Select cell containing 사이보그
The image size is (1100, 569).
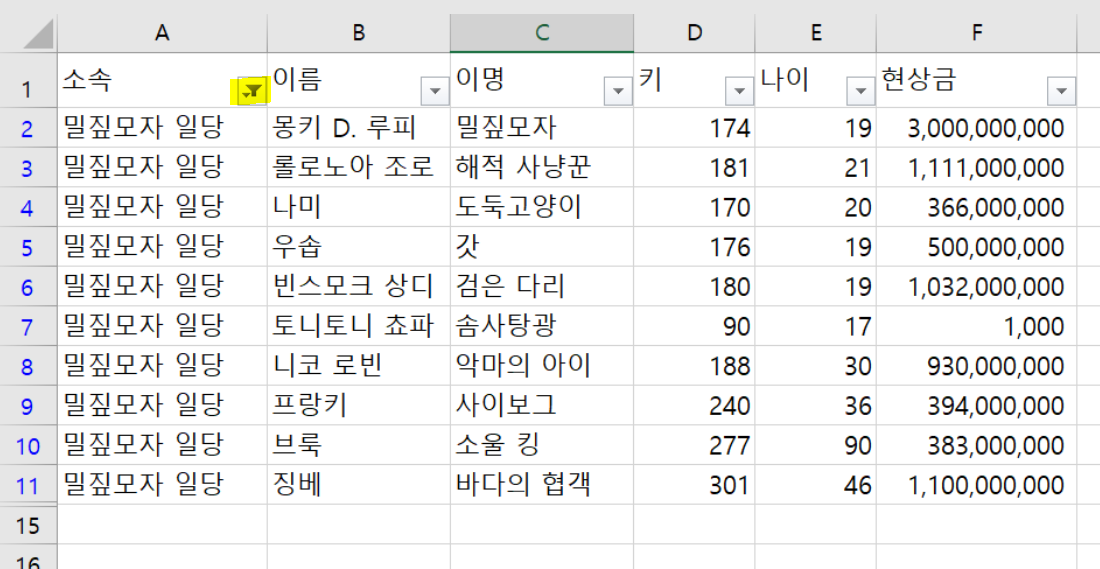click(x=542, y=406)
